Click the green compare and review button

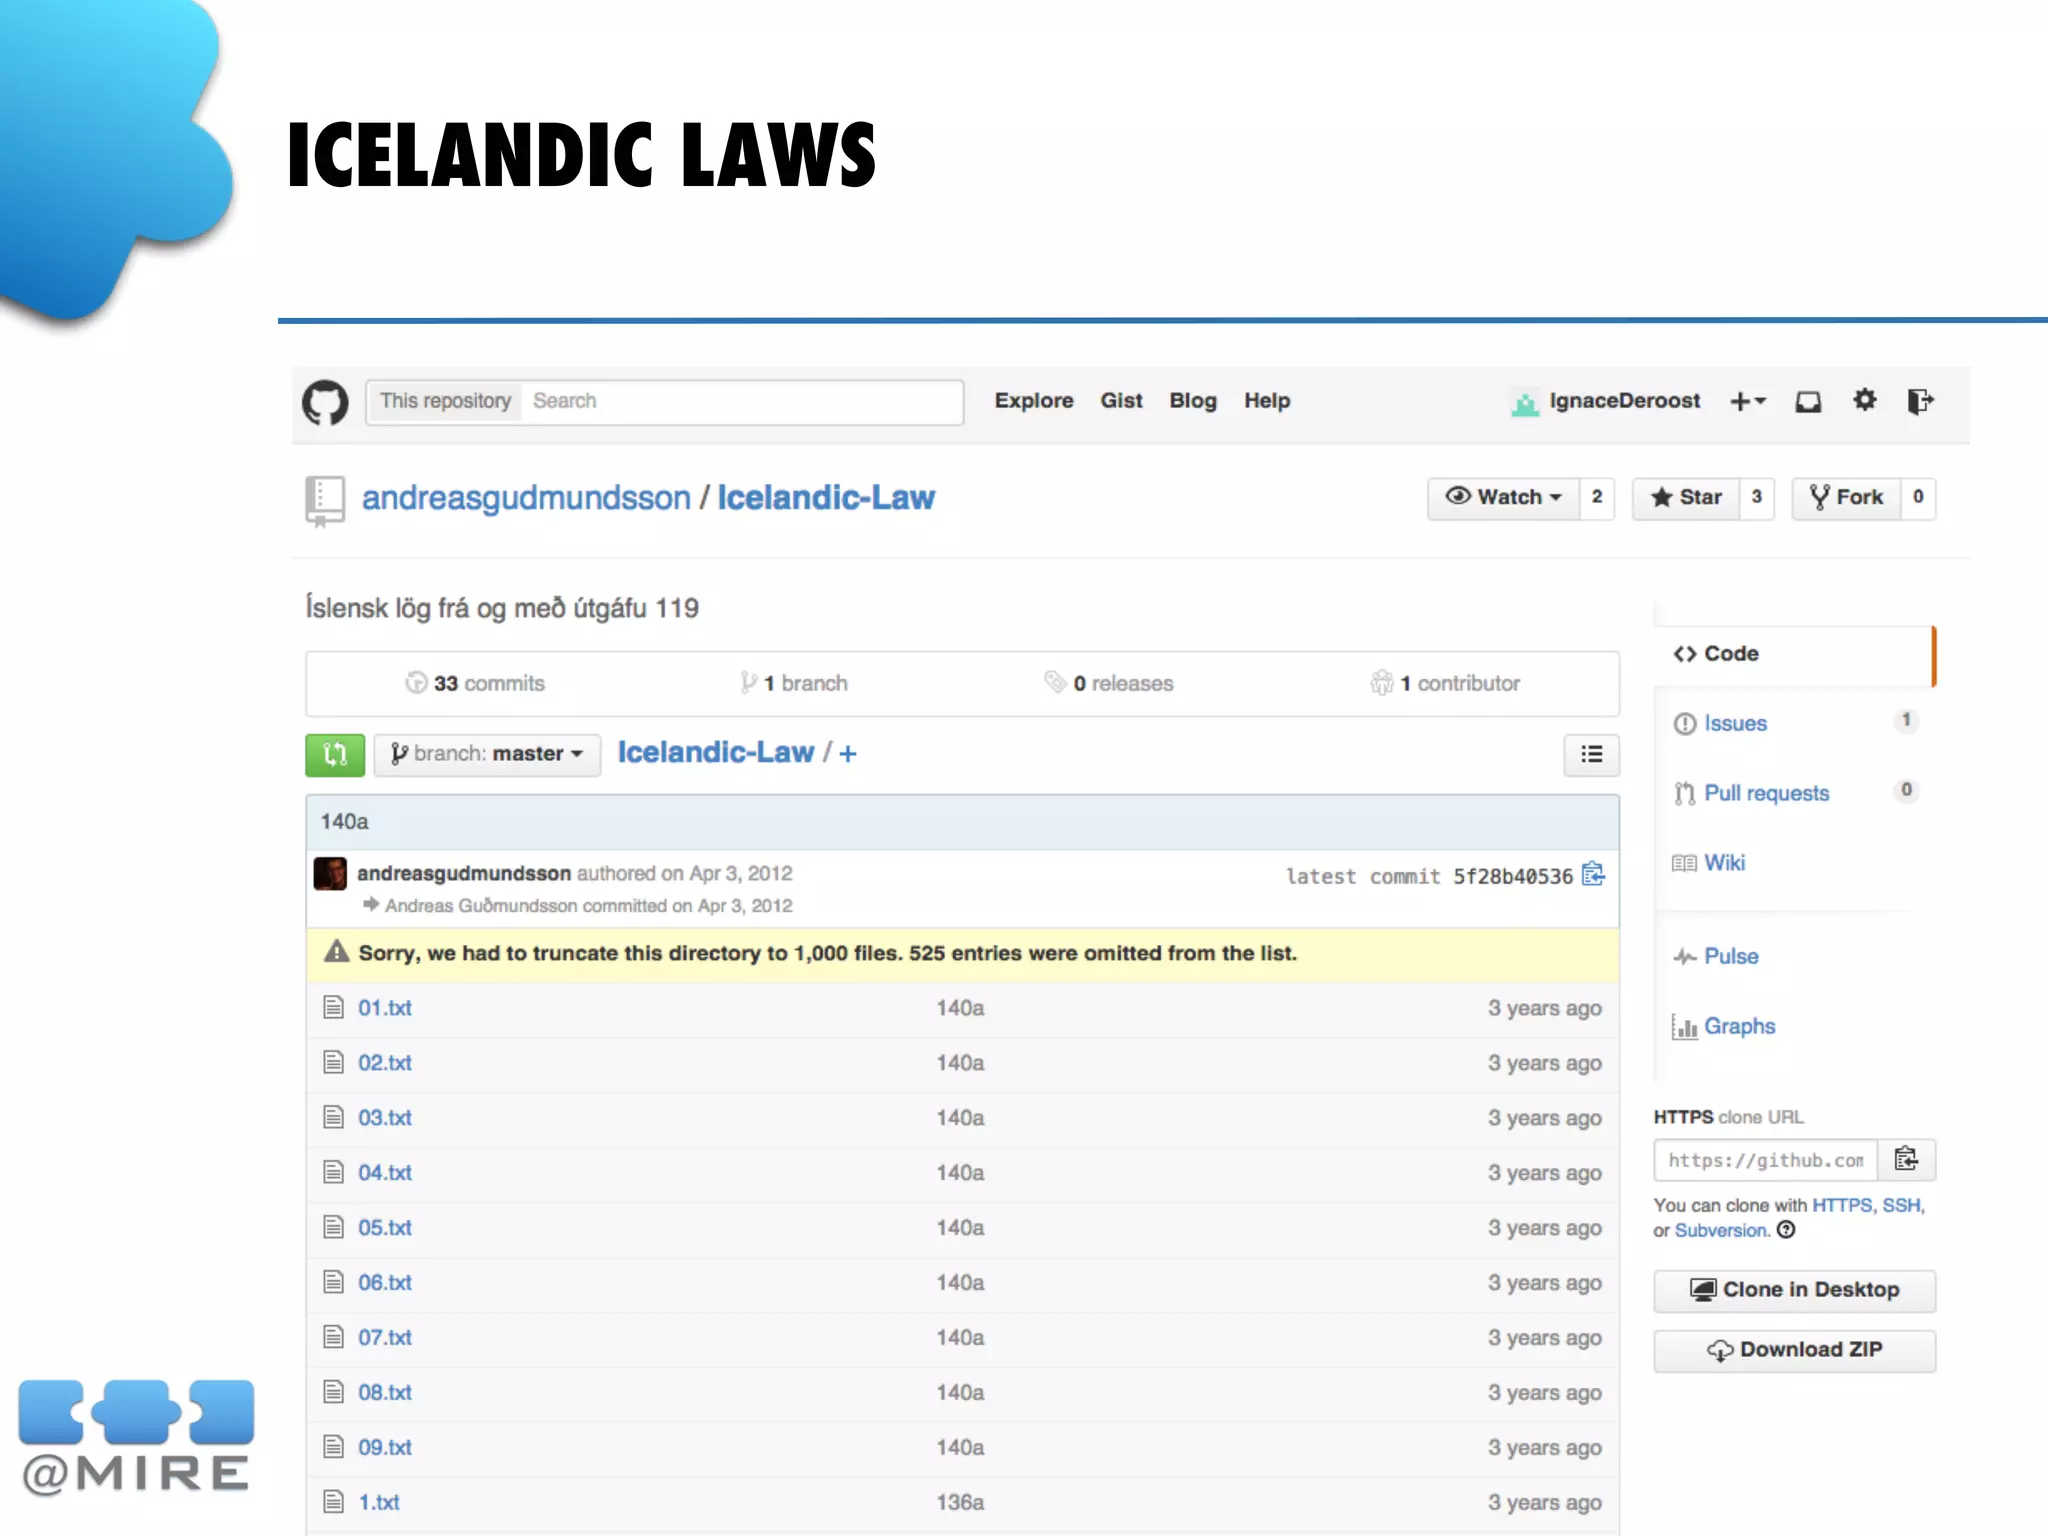[335, 754]
